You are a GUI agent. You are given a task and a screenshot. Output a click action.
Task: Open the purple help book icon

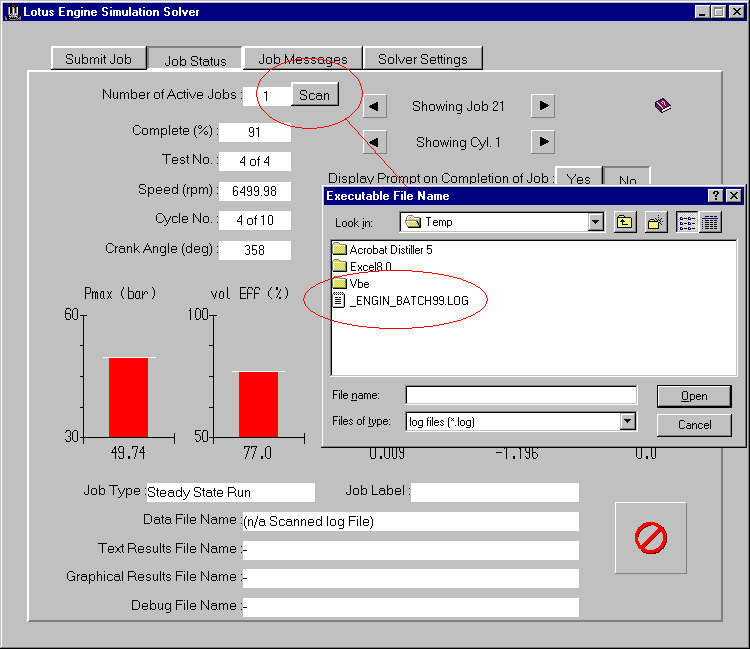click(x=662, y=105)
